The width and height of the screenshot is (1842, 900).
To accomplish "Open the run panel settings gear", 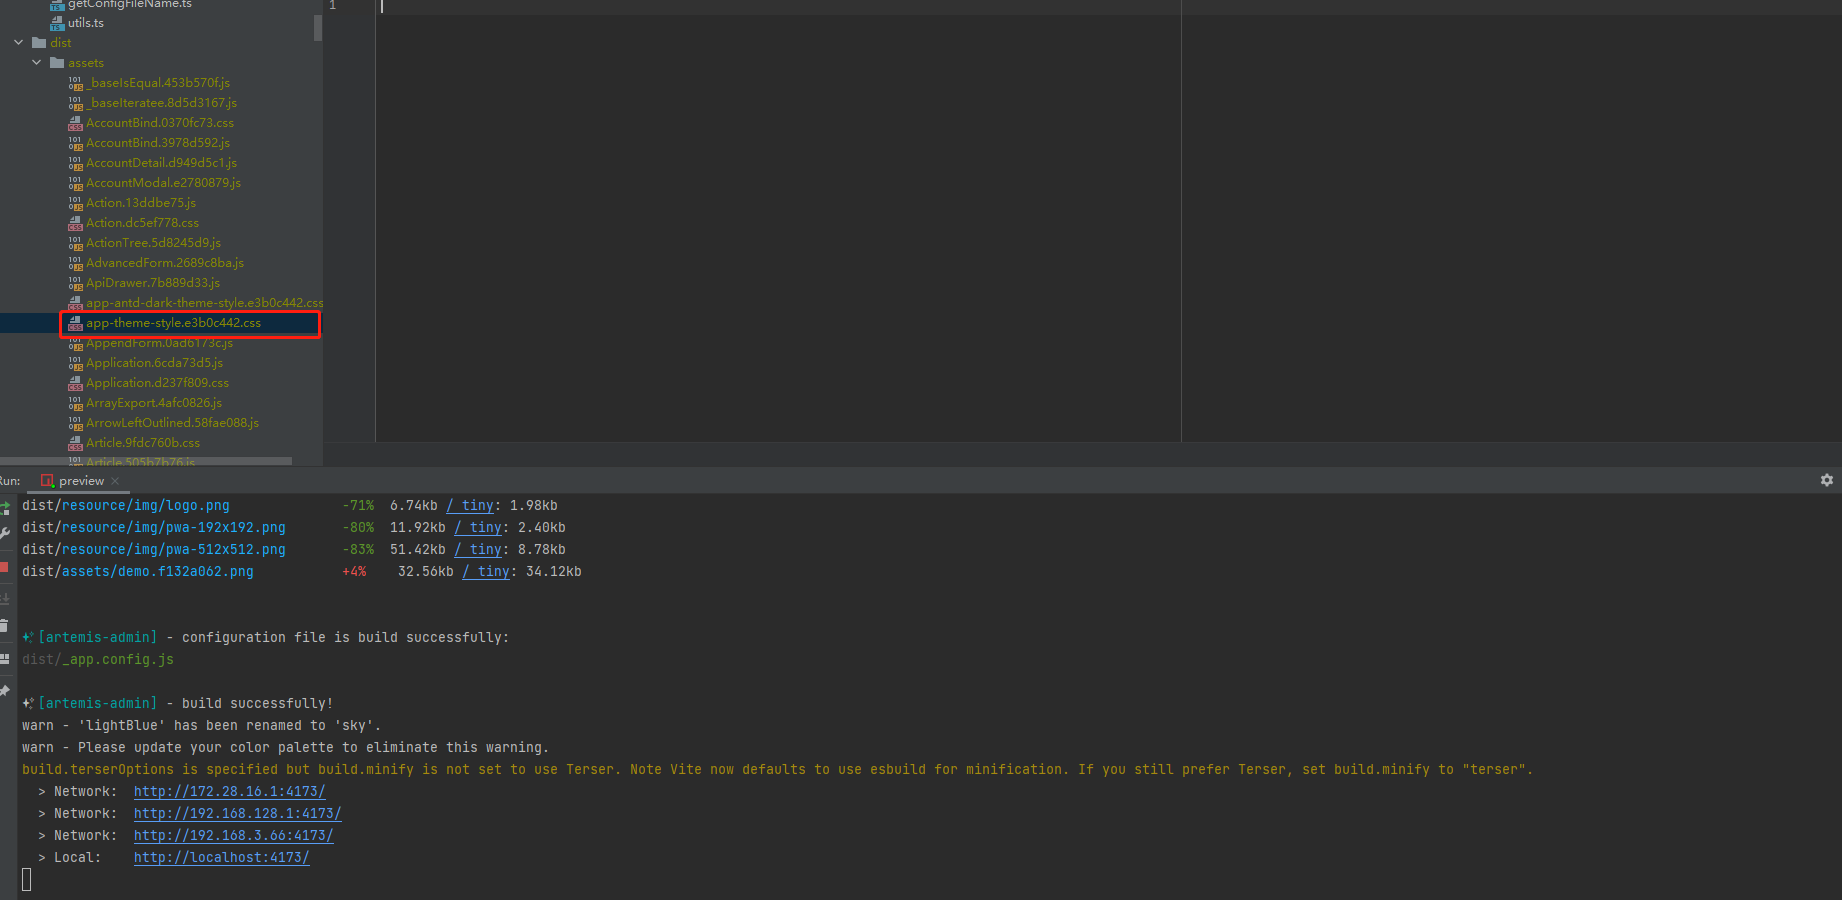I will coord(1828,480).
